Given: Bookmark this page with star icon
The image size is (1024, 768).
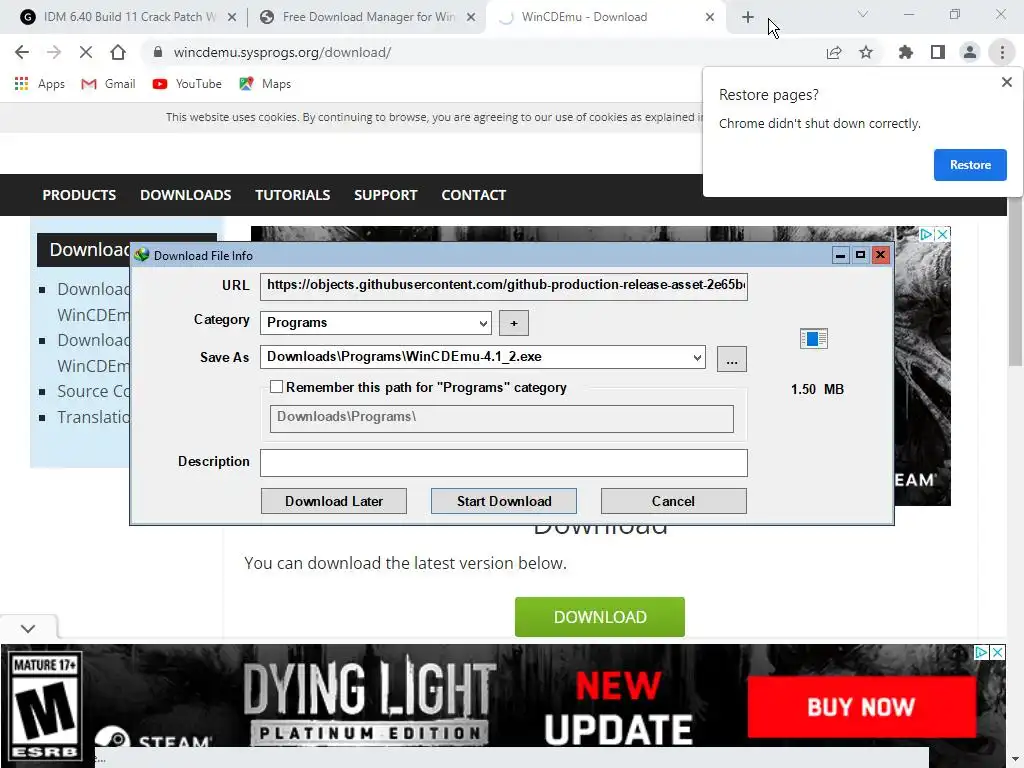Looking at the screenshot, I should point(866,52).
